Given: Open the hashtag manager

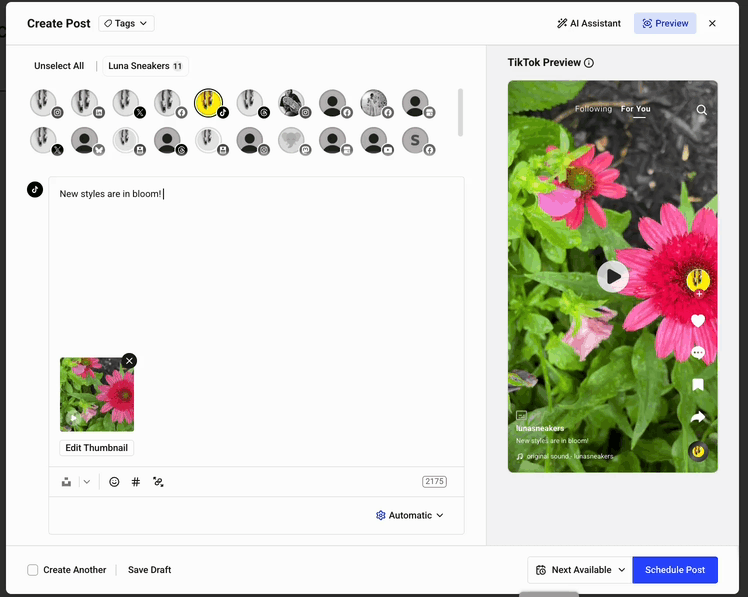Looking at the screenshot, I should click(x=136, y=482).
